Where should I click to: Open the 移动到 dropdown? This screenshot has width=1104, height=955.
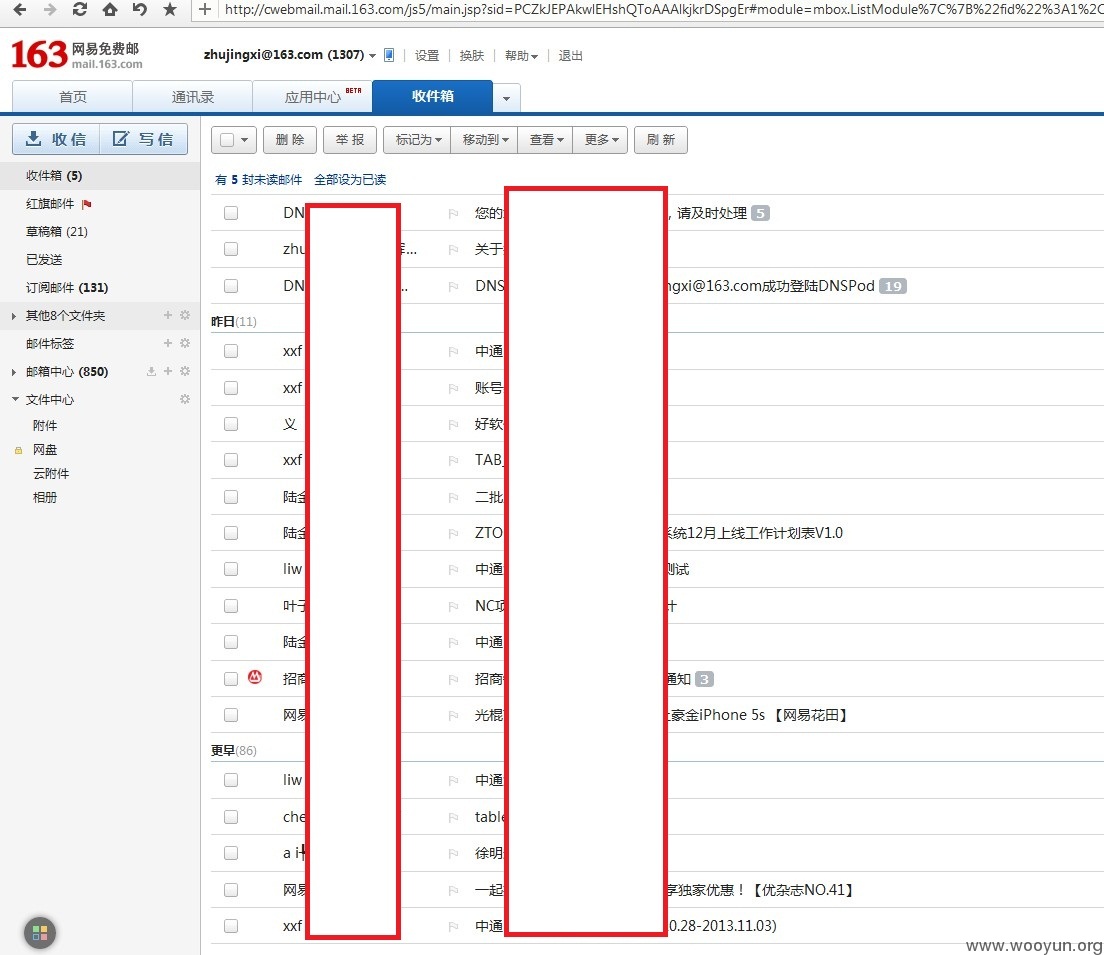tap(484, 140)
